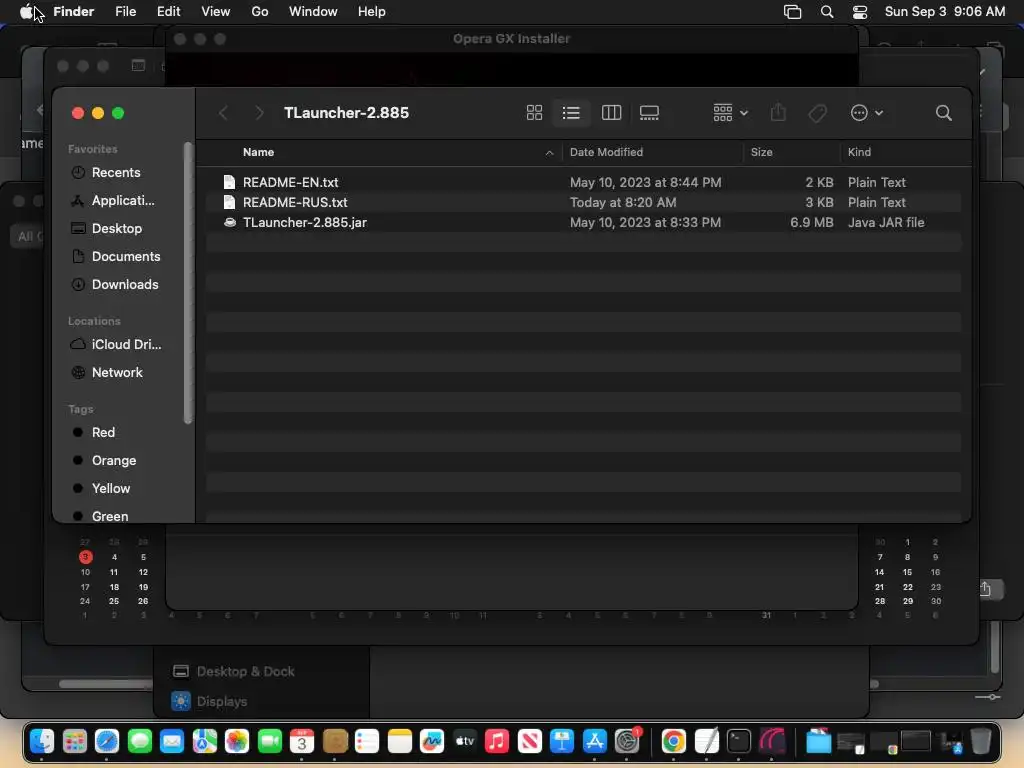Screen dimensions: 1024x768
Task: Open App Store from the Dock
Action: [x=594, y=741]
